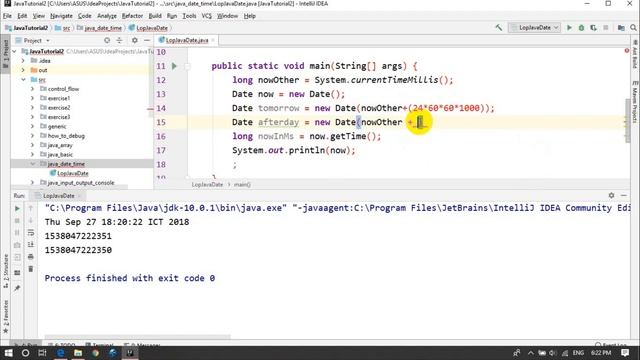
Task: Open the File menu
Action: [7, 16]
